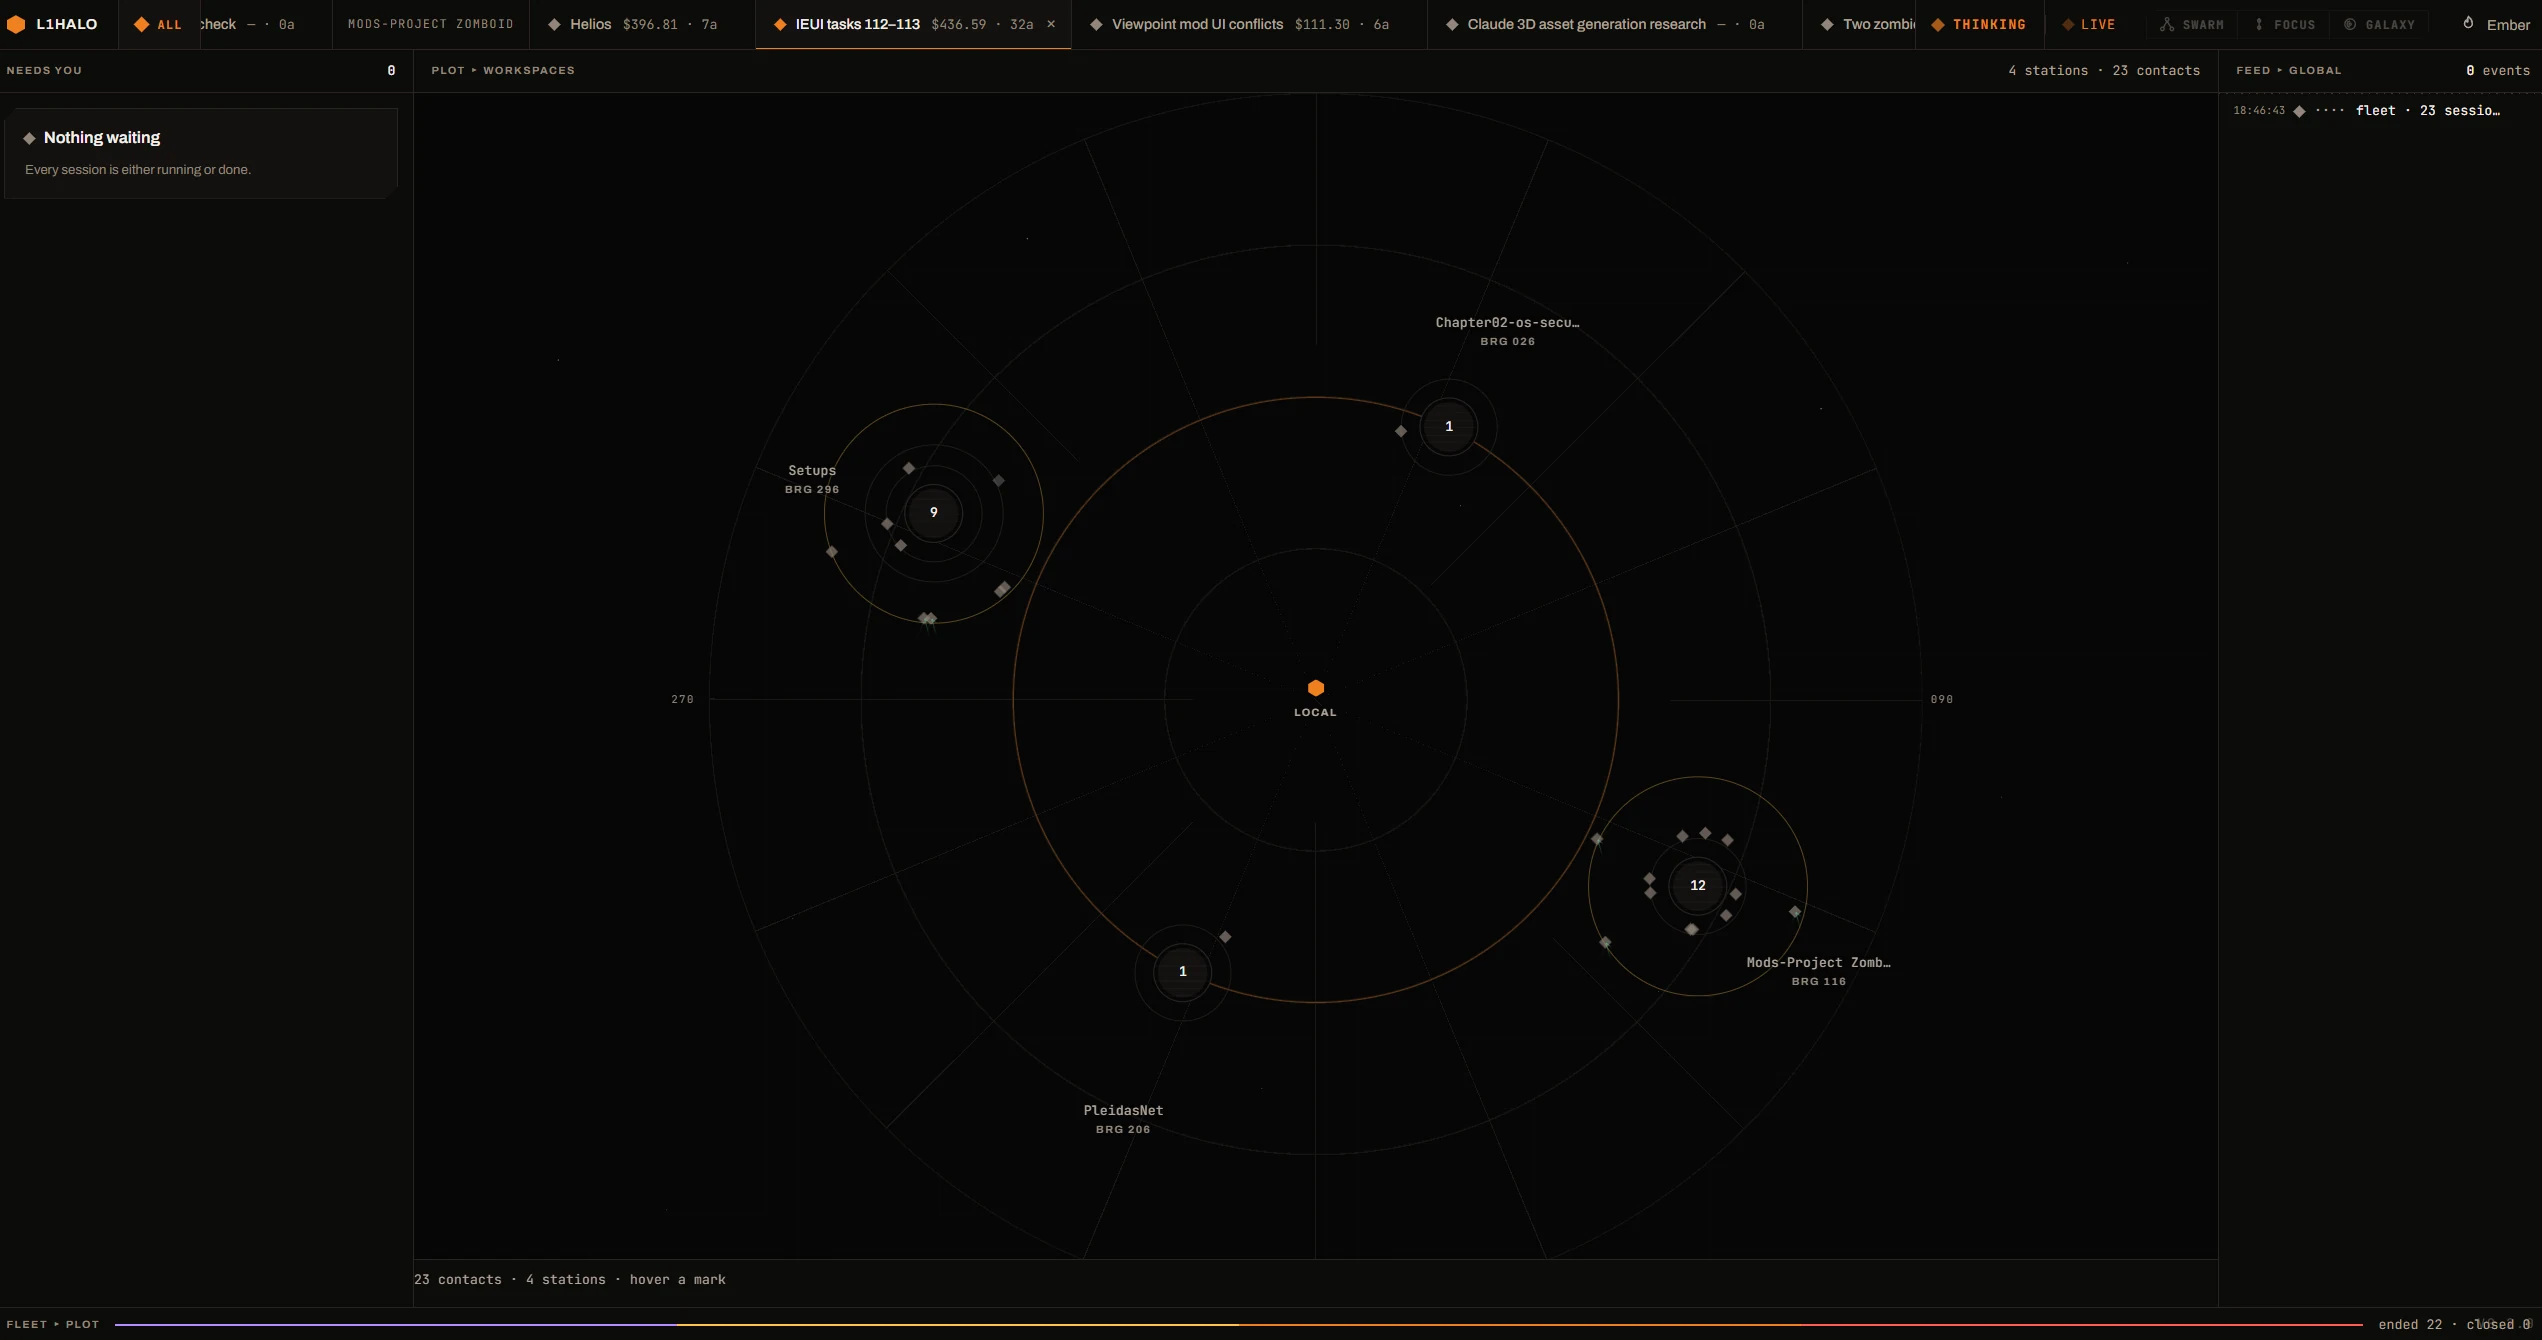This screenshot has height=1340, width=2542.
Task: Click the PLOT ▸ WORKSPACES breadcrumb
Action: tap(503, 71)
